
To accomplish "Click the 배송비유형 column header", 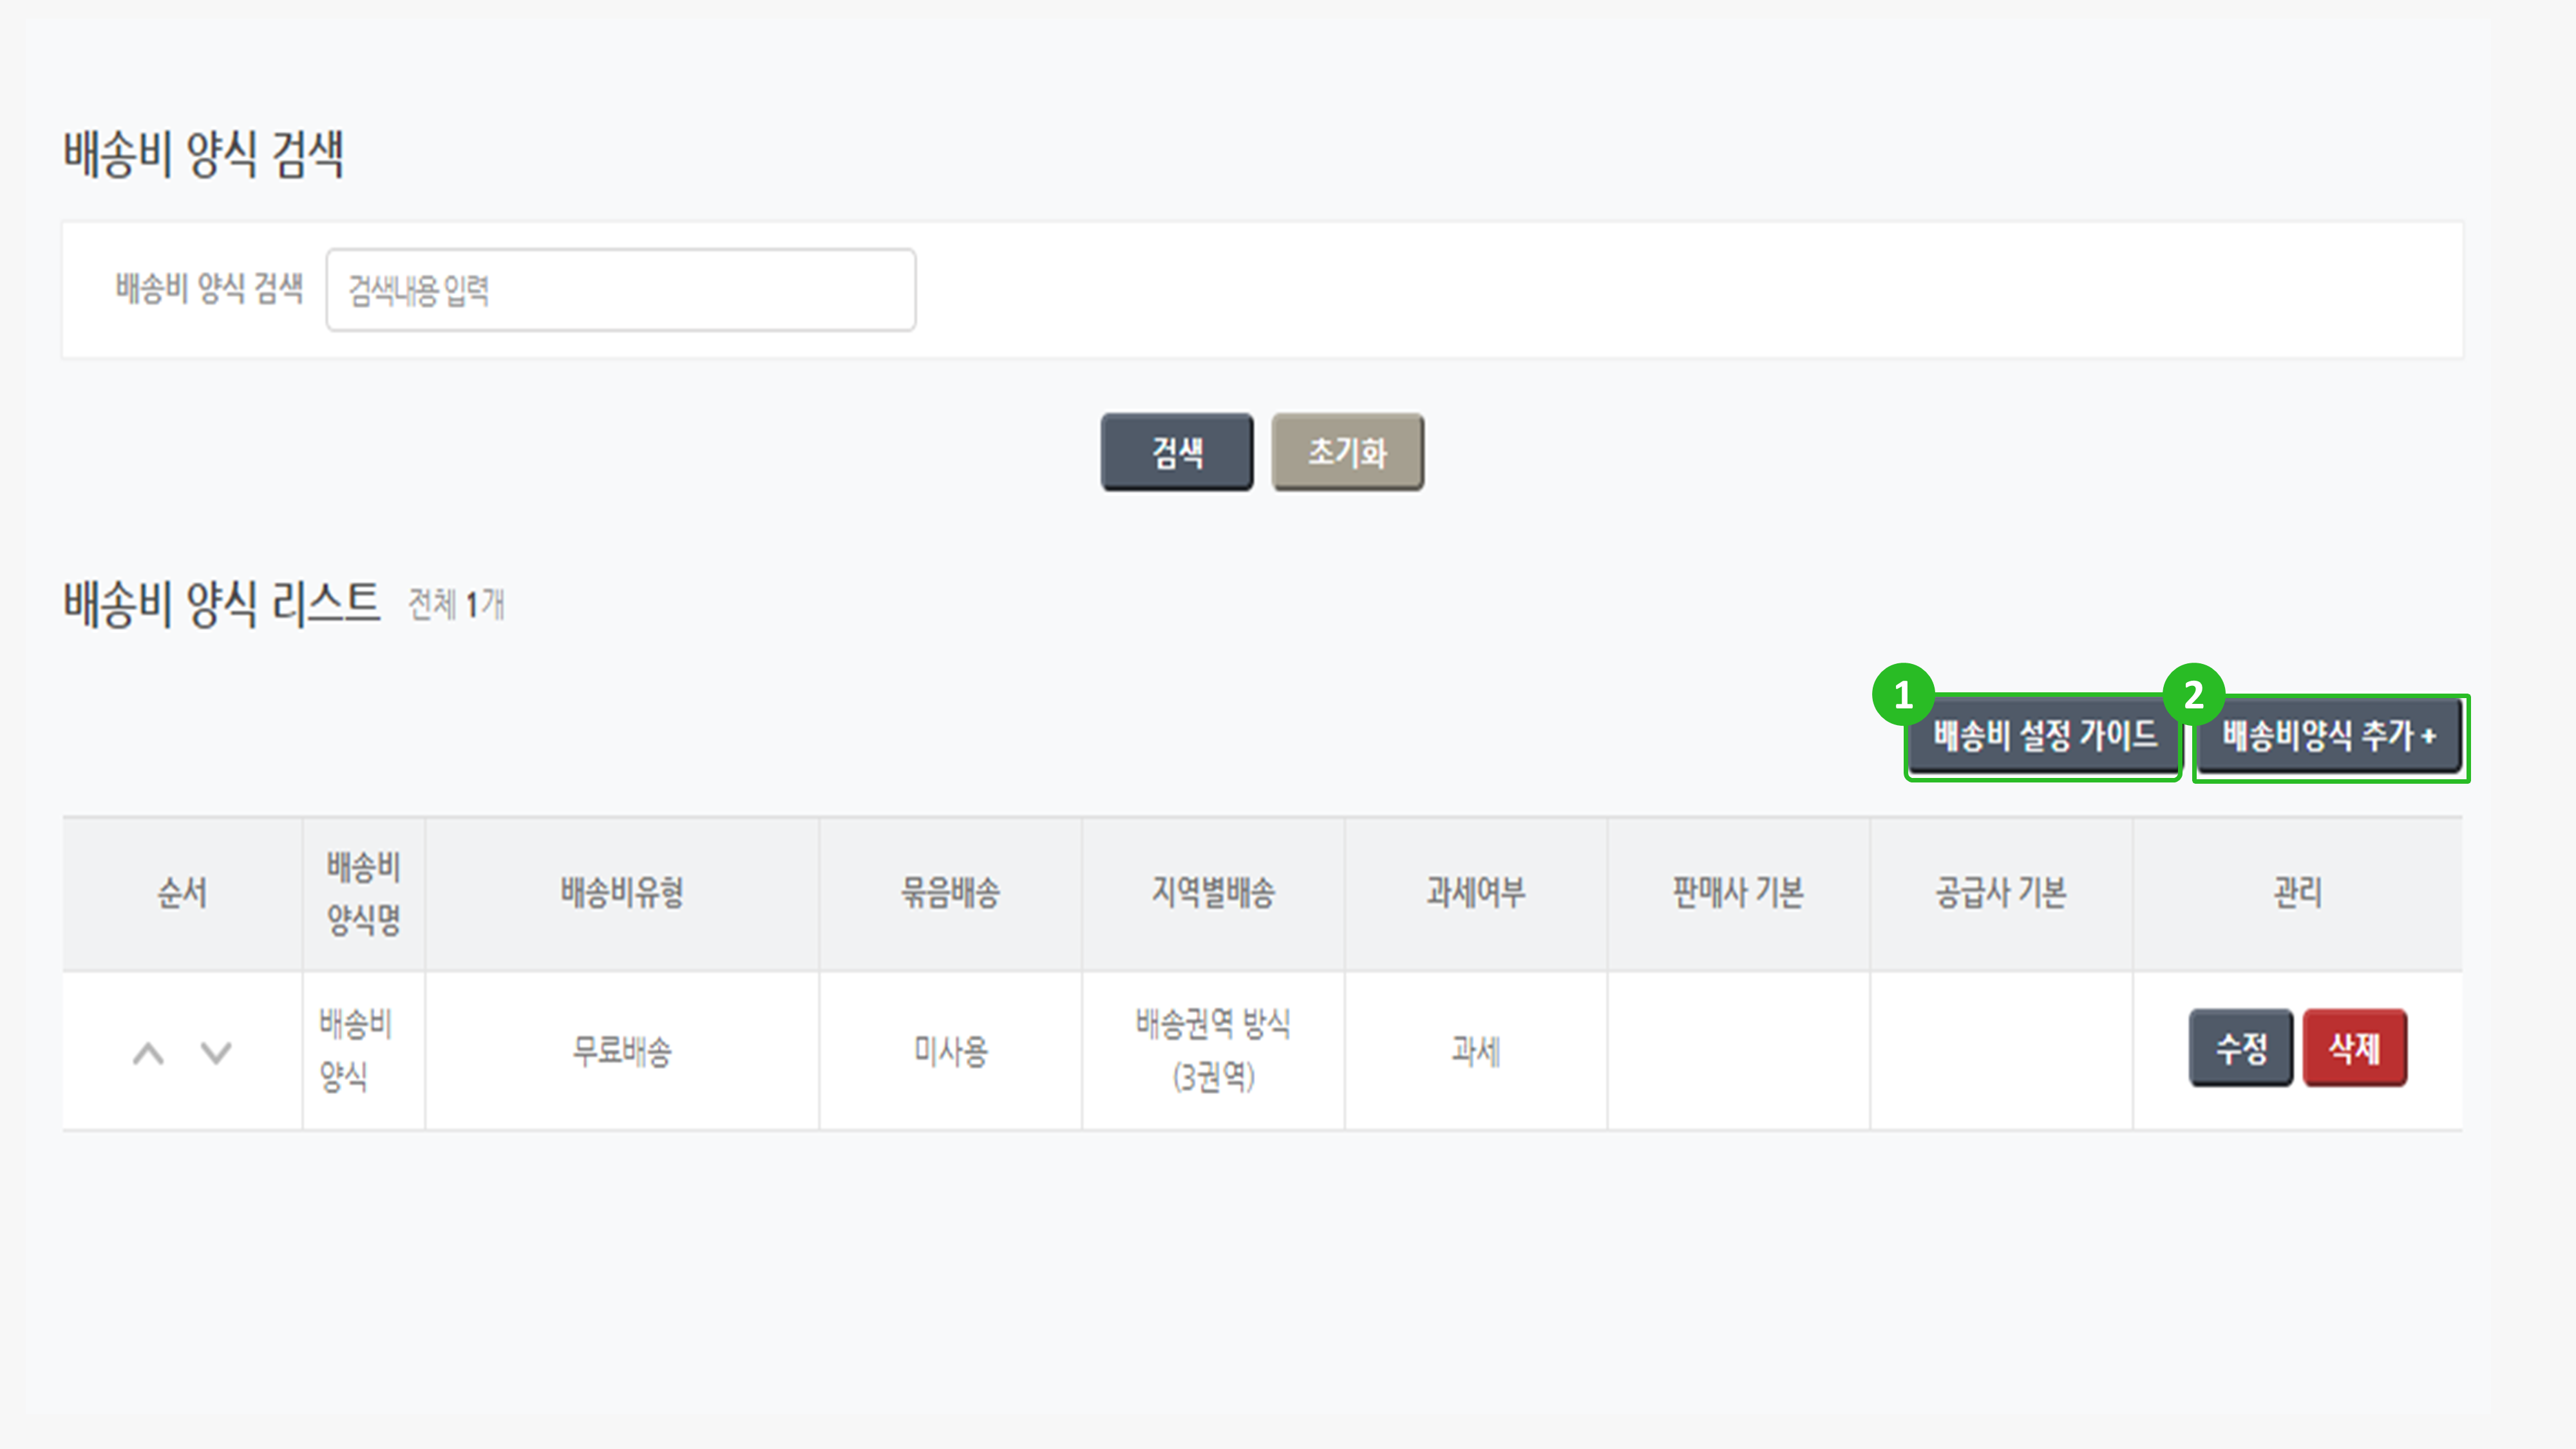I will [621, 893].
